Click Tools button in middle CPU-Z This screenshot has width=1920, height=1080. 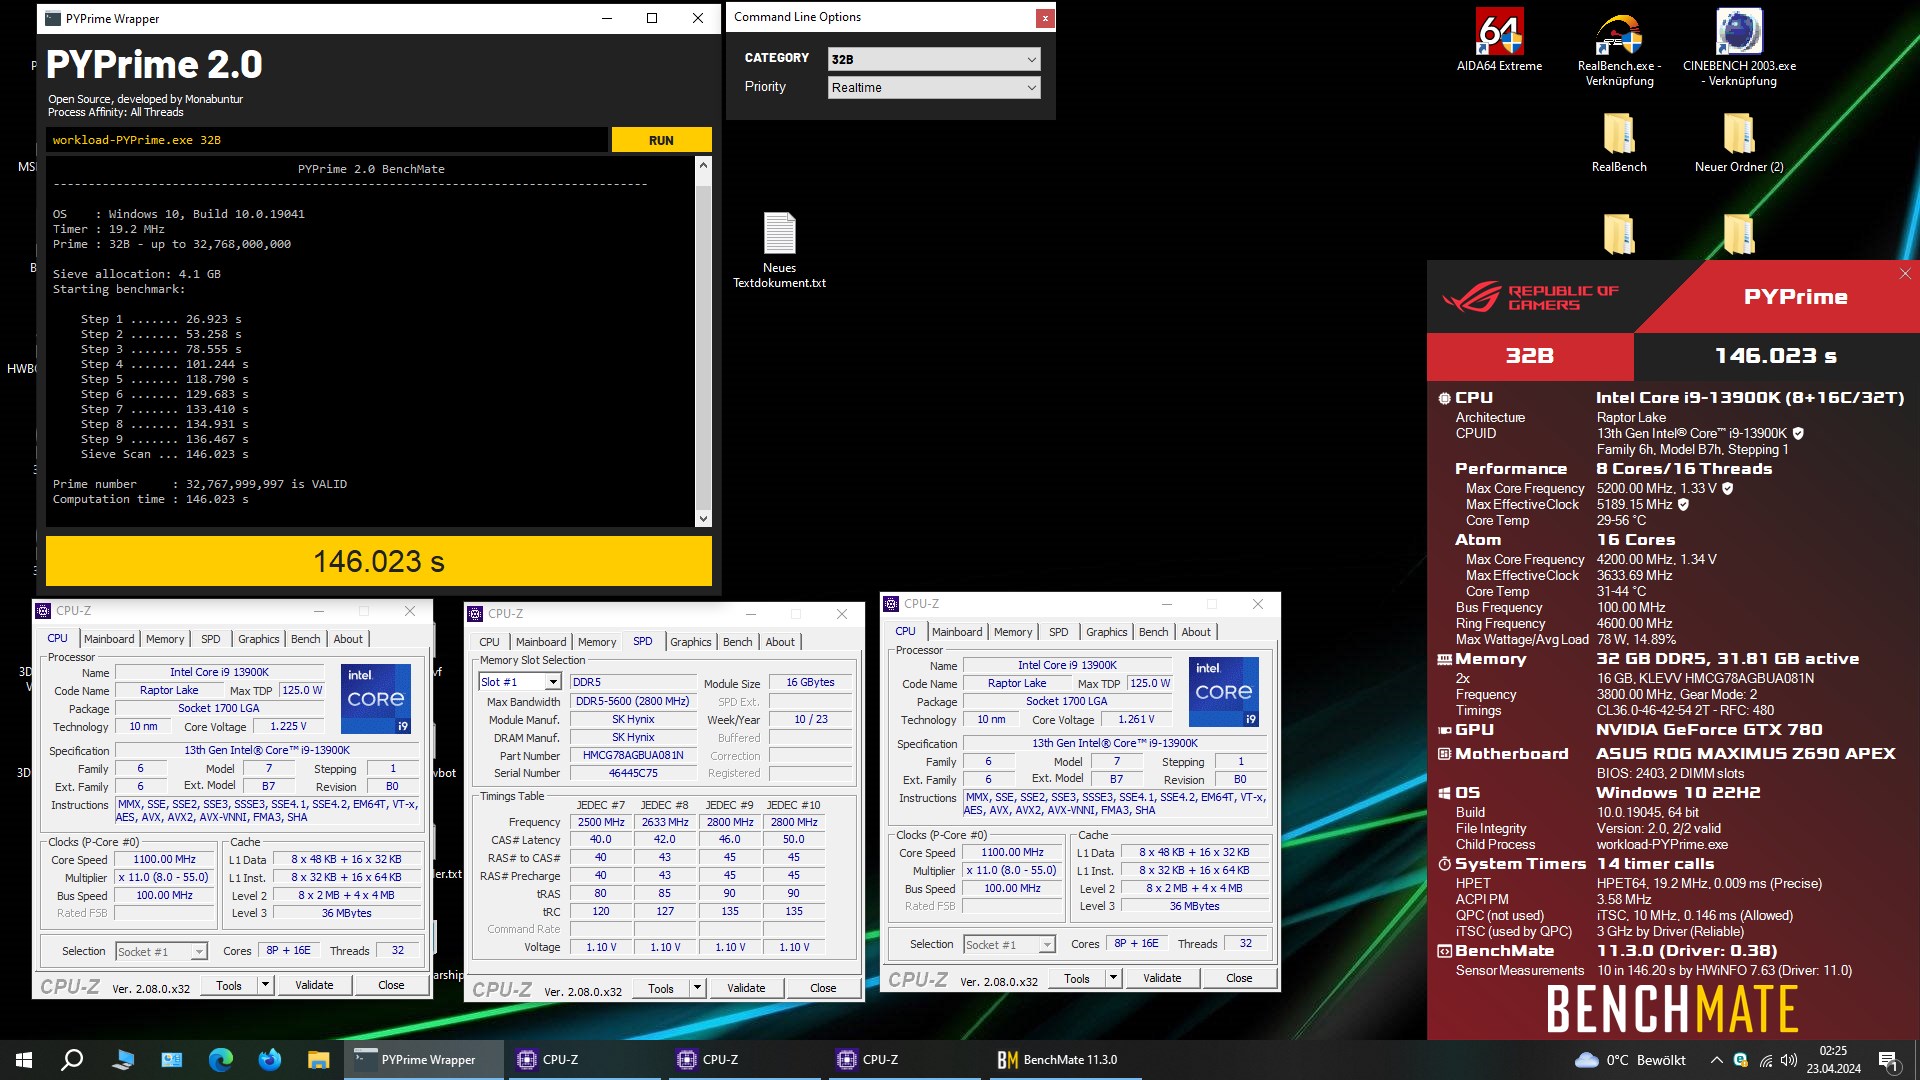[661, 988]
